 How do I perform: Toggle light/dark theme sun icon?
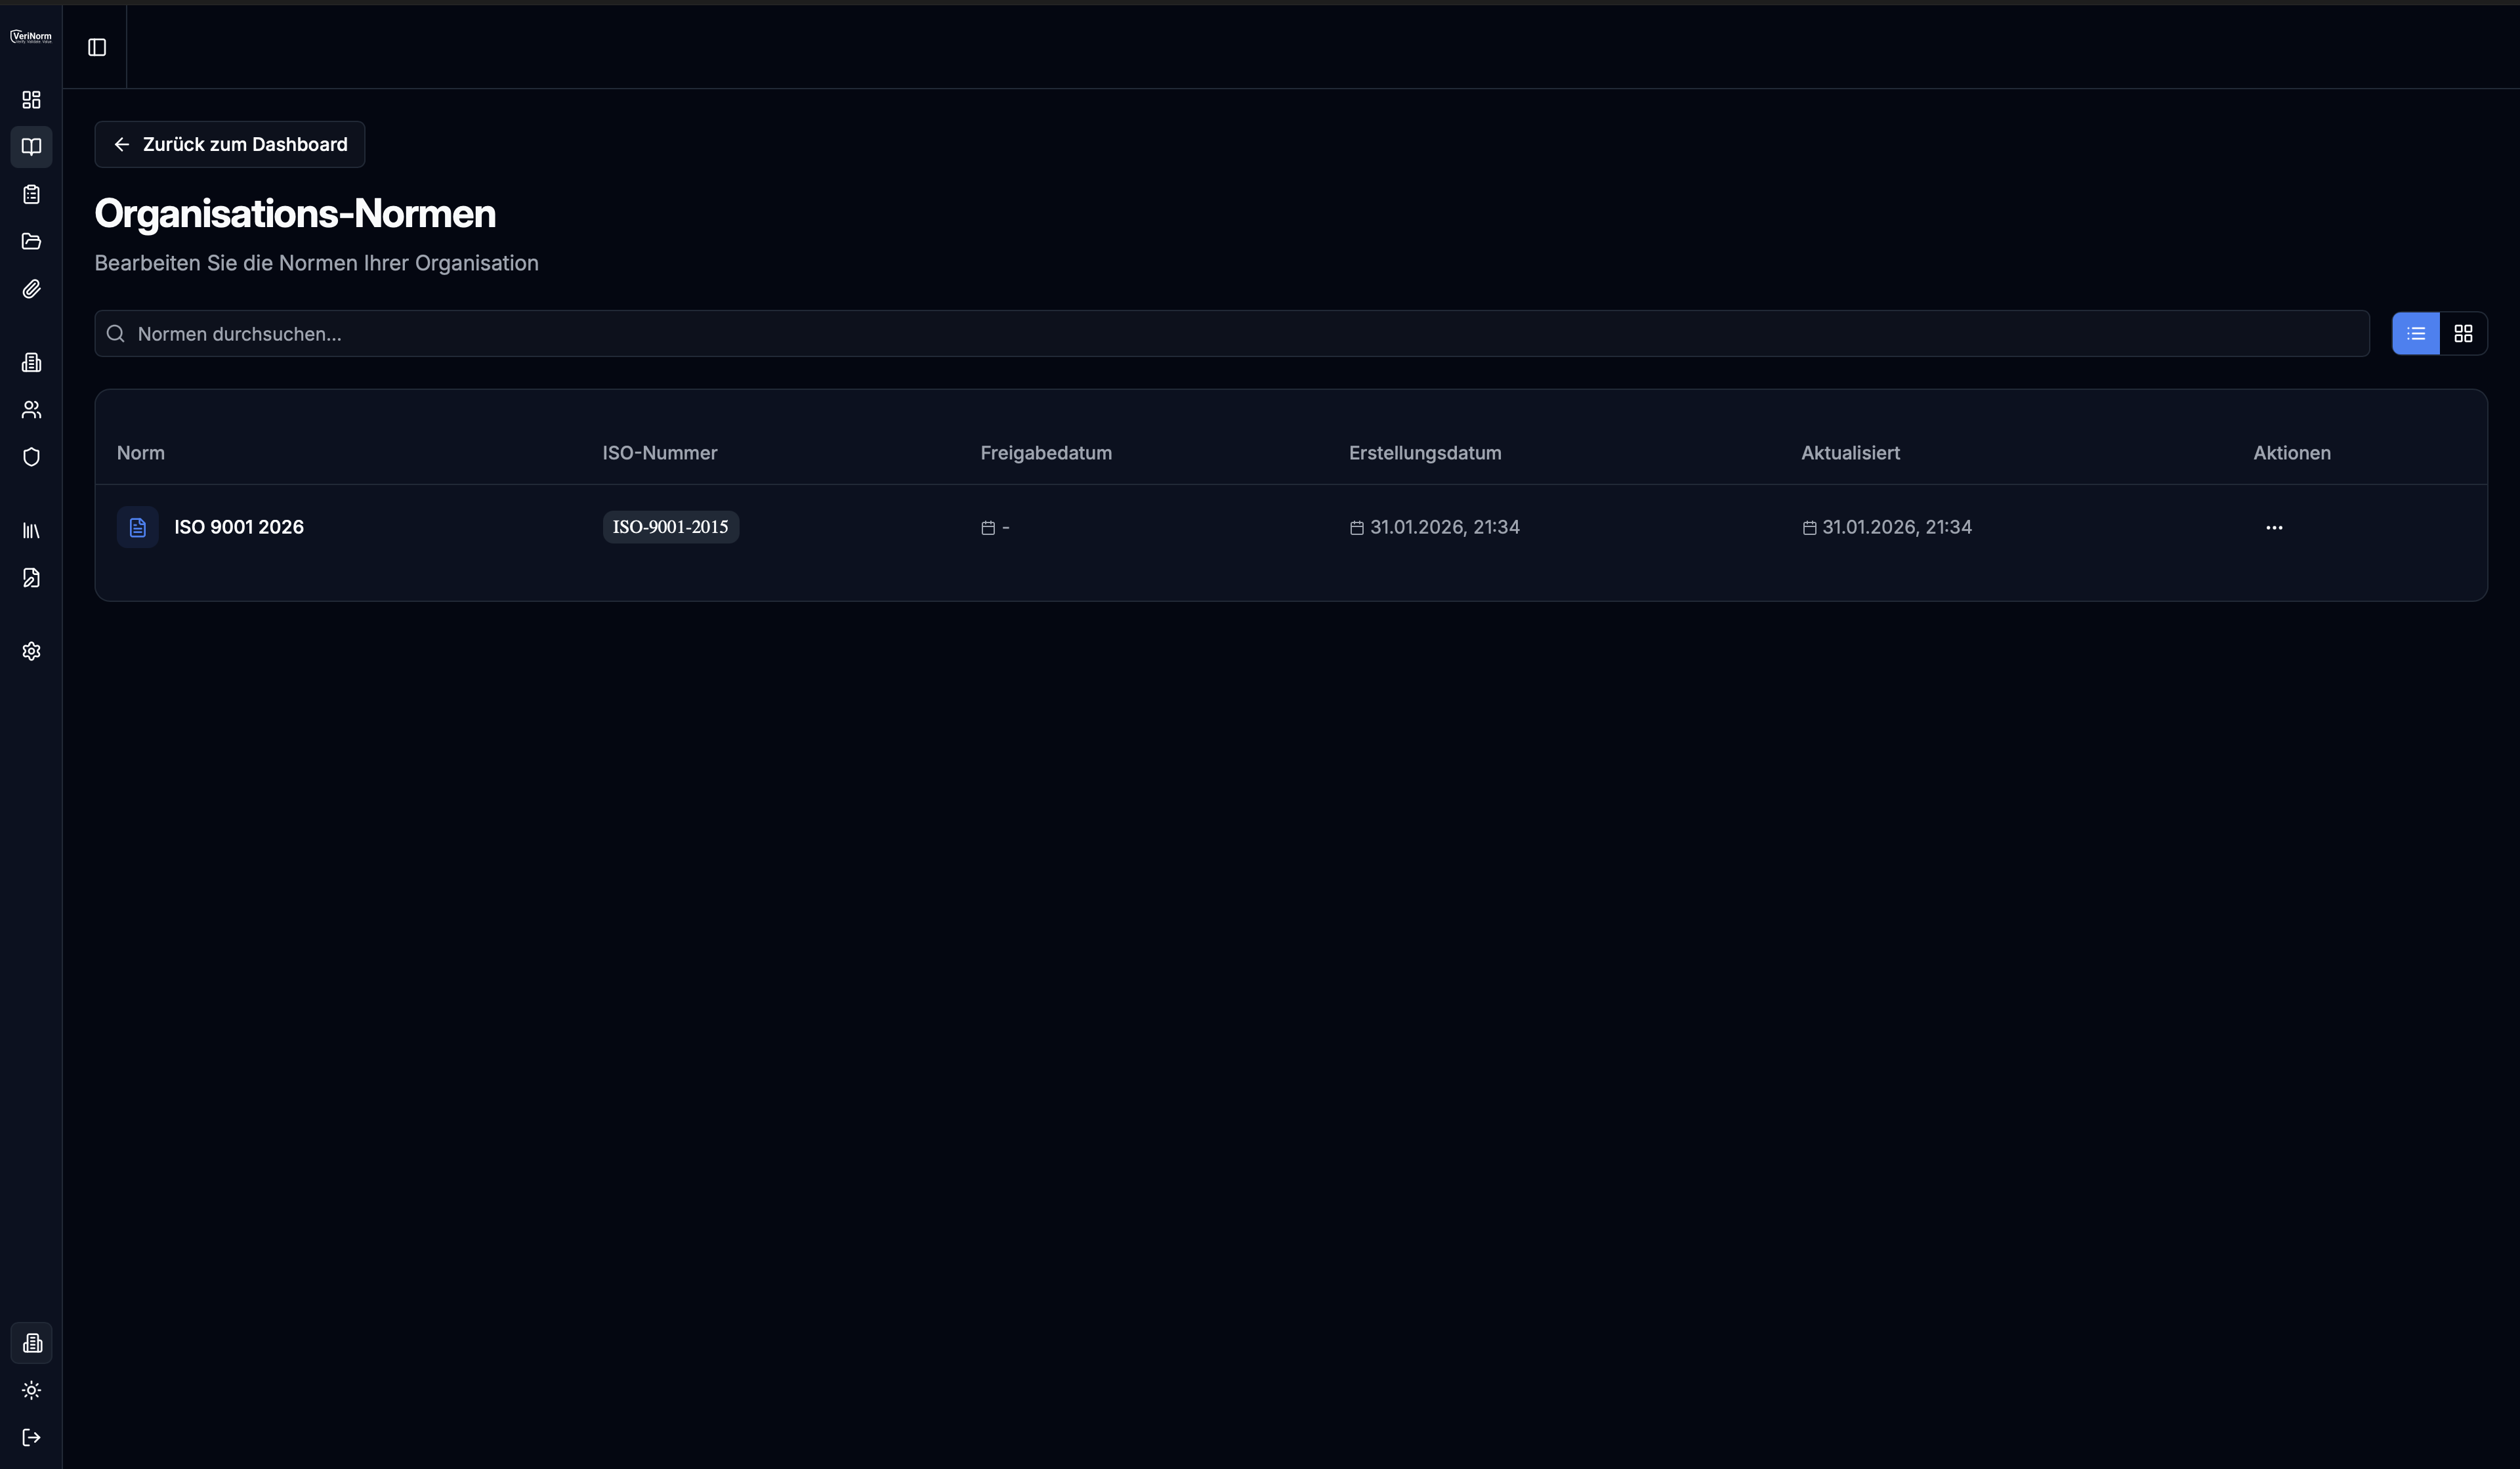click(x=31, y=1390)
